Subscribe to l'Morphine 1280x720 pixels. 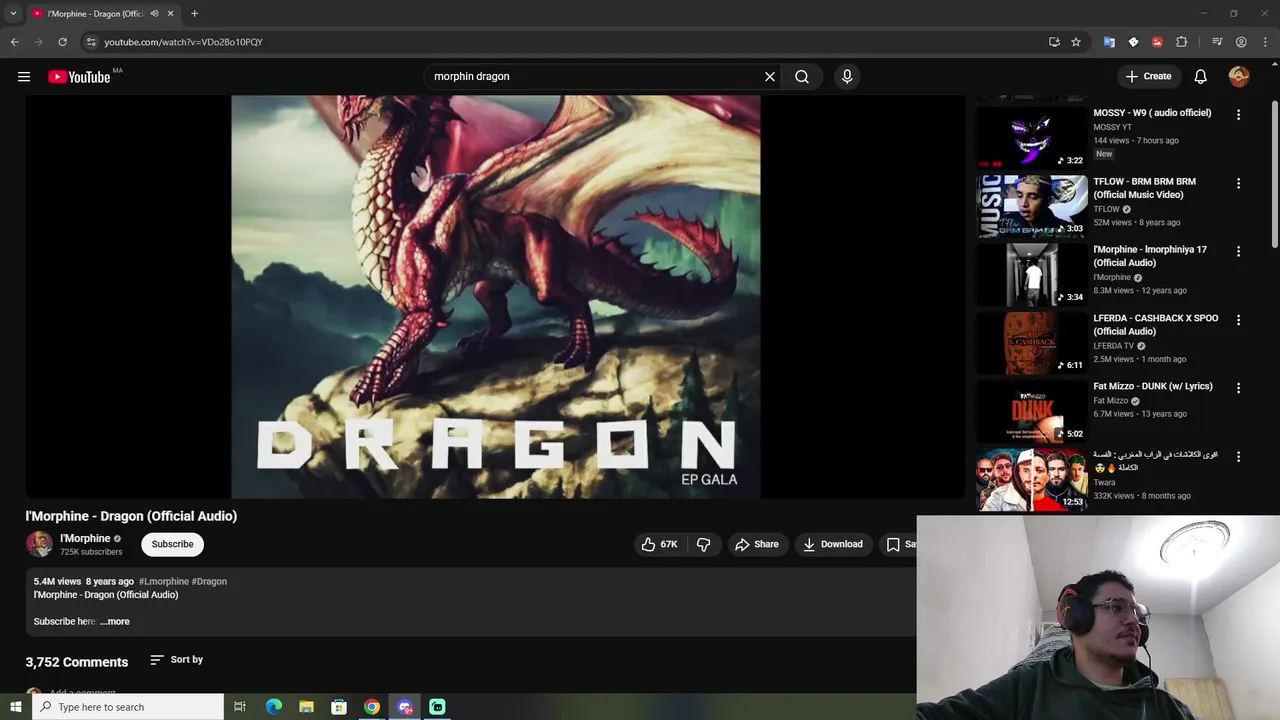point(172,544)
